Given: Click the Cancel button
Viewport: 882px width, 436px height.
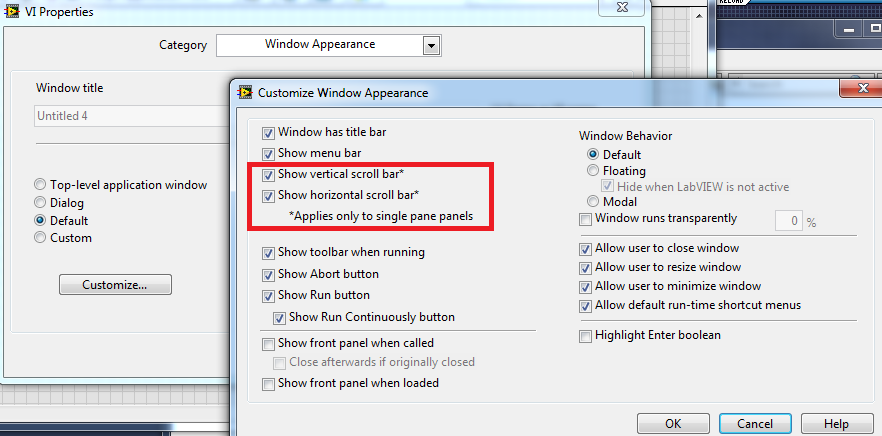Looking at the screenshot, I should [x=753, y=423].
